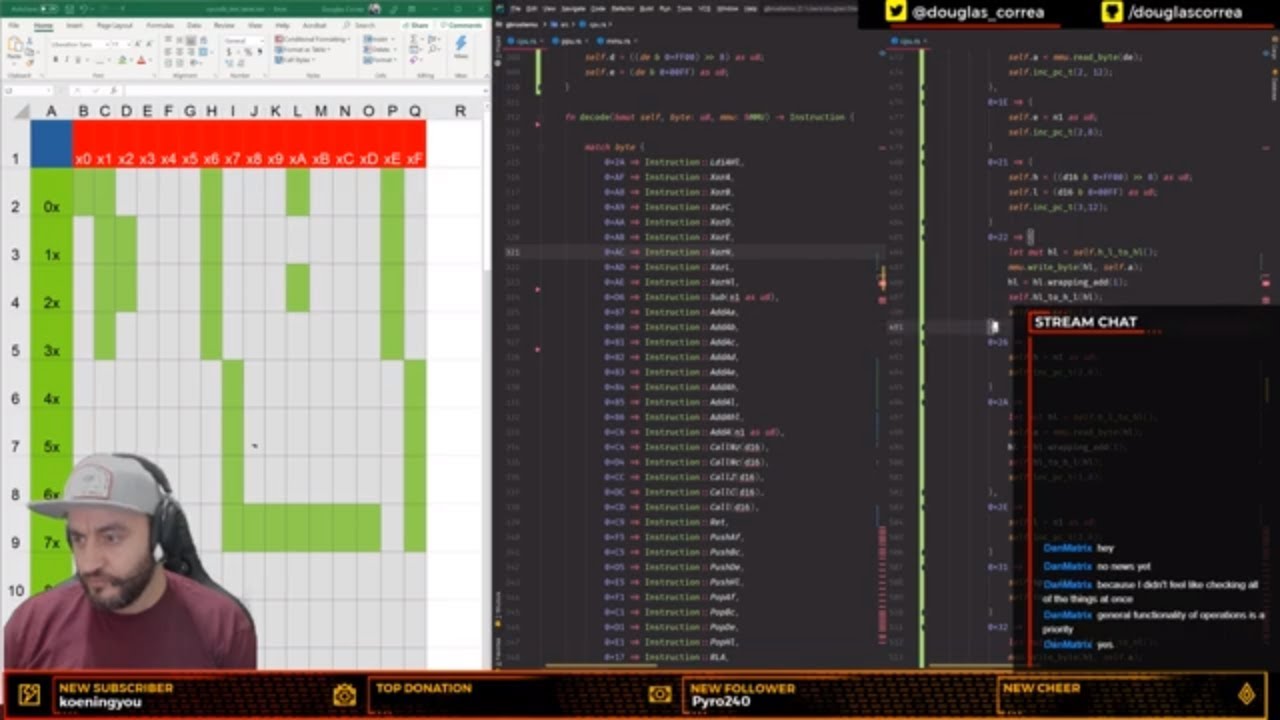Click the Paste icon in Excel ribbon
The image size is (1280, 720).
[x=14, y=46]
